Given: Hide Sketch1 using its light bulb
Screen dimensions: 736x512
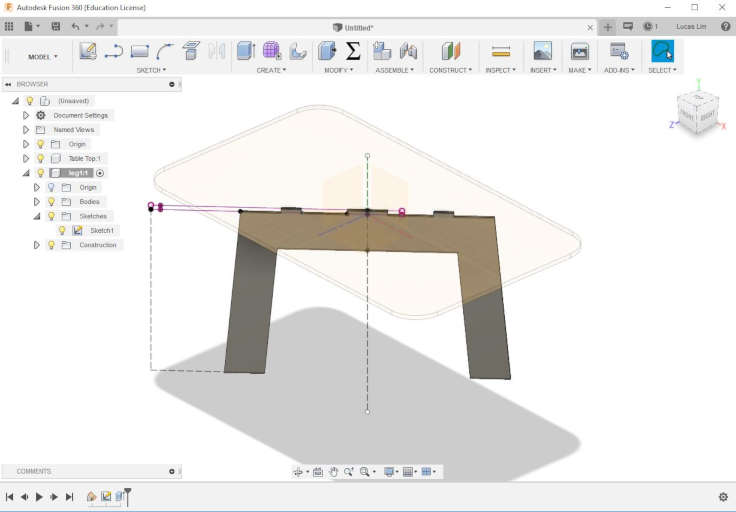Looking at the screenshot, I should click(x=62, y=230).
